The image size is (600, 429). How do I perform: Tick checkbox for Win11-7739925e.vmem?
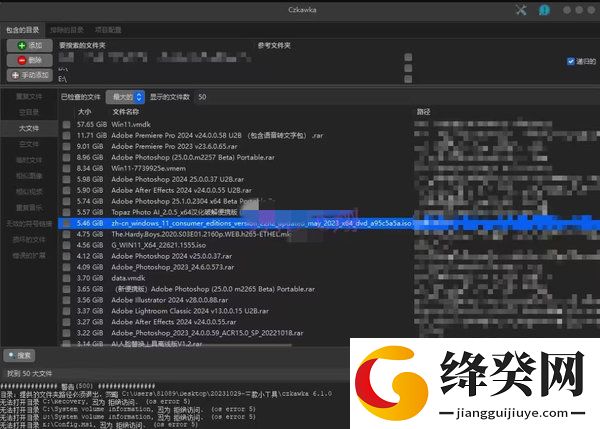[x=67, y=168]
